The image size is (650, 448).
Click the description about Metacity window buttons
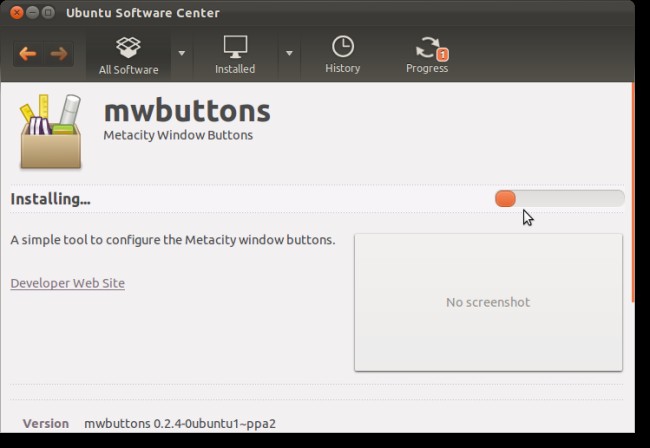(x=173, y=240)
